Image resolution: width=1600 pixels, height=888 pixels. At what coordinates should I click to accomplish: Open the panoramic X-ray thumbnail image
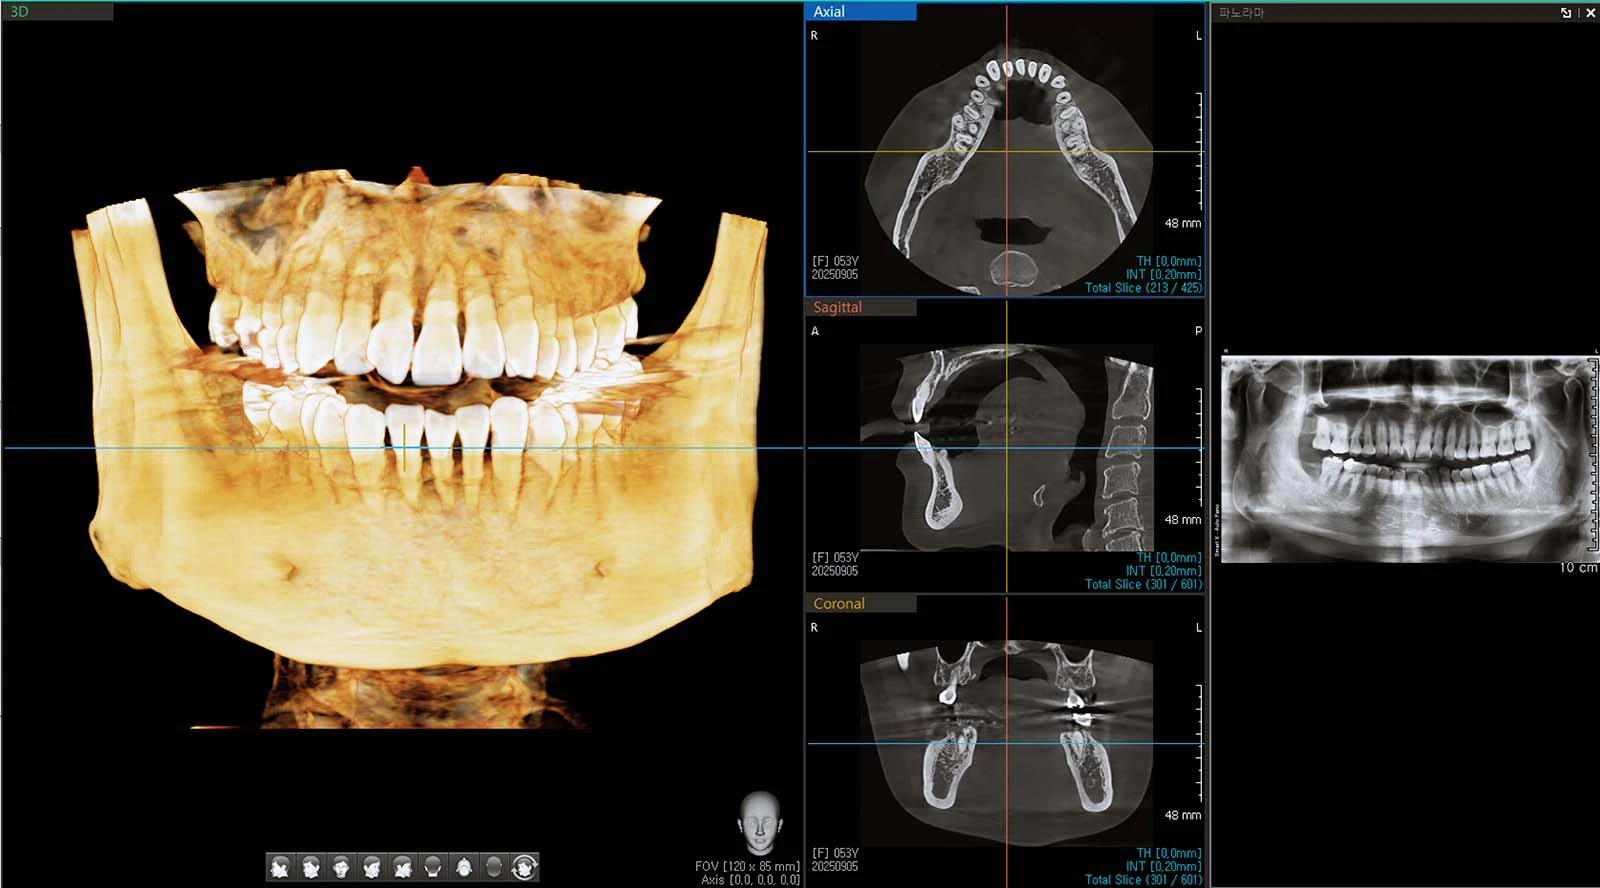(1408, 459)
